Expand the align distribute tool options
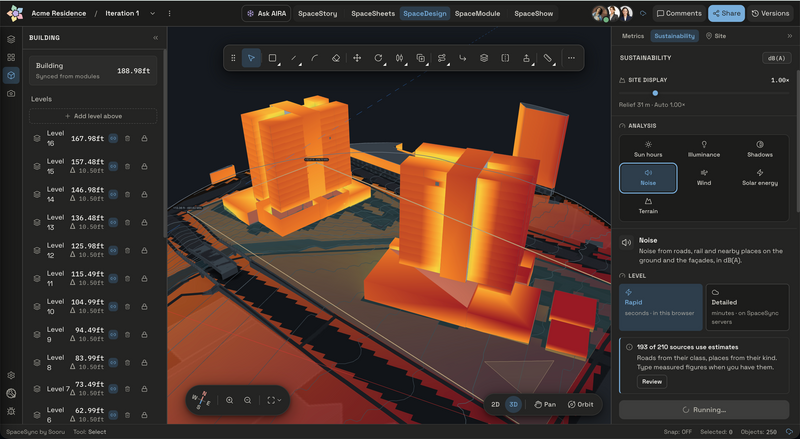Viewport: 800px width, 439px height. (x=442, y=58)
